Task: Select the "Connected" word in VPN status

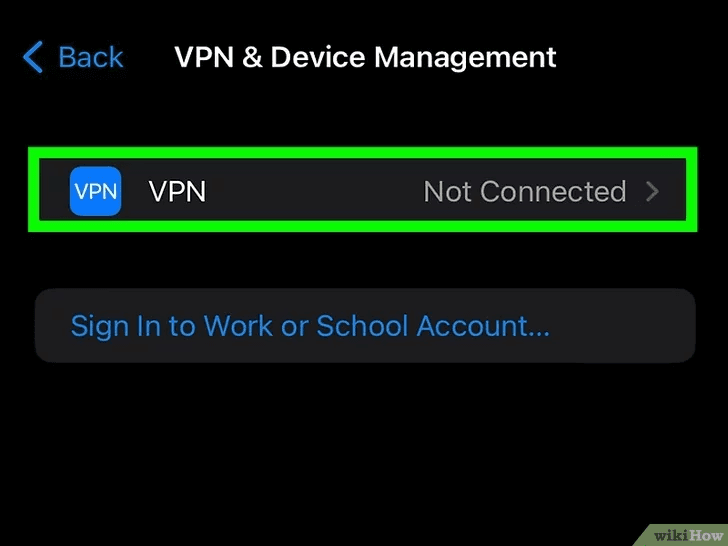Action: [x=553, y=191]
